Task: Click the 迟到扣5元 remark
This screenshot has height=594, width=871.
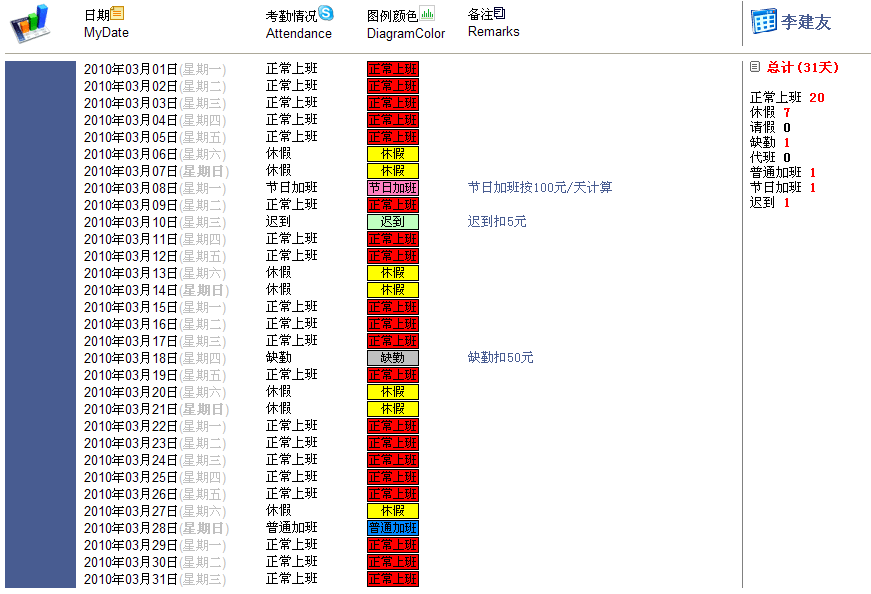Action: click(497, 221)
